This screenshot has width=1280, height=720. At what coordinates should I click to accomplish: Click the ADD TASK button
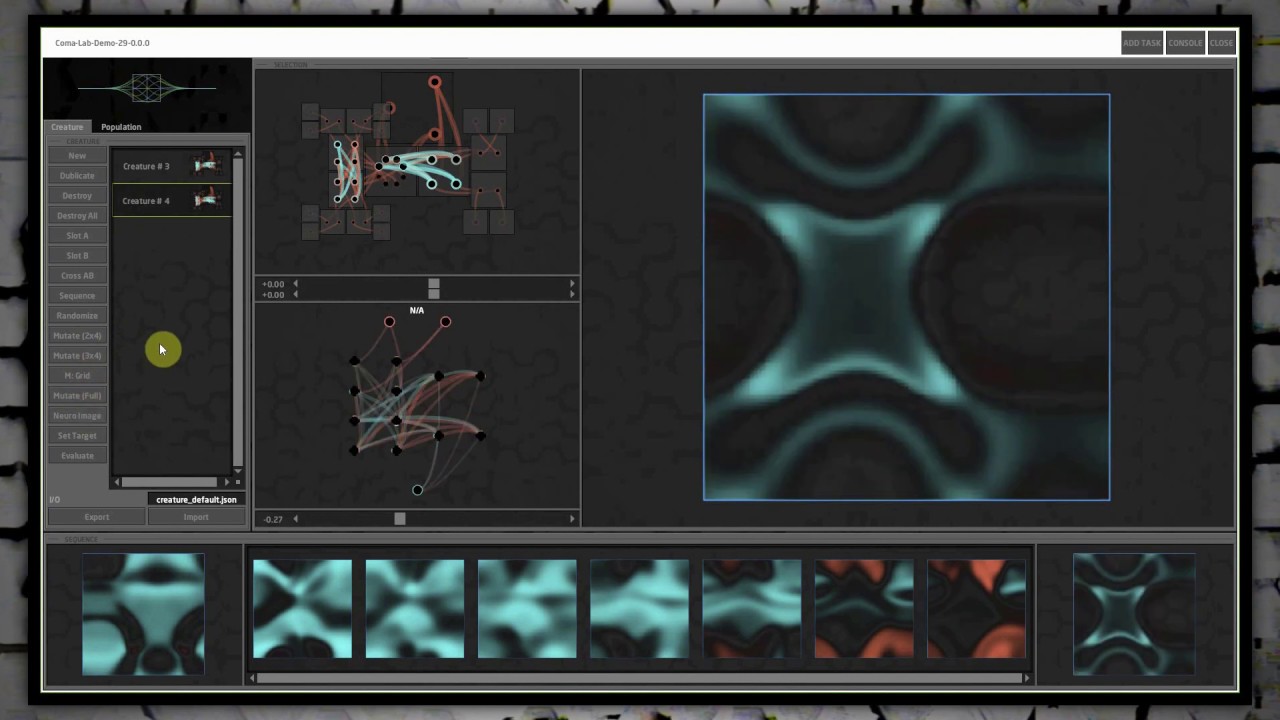tap(1142, 43)
